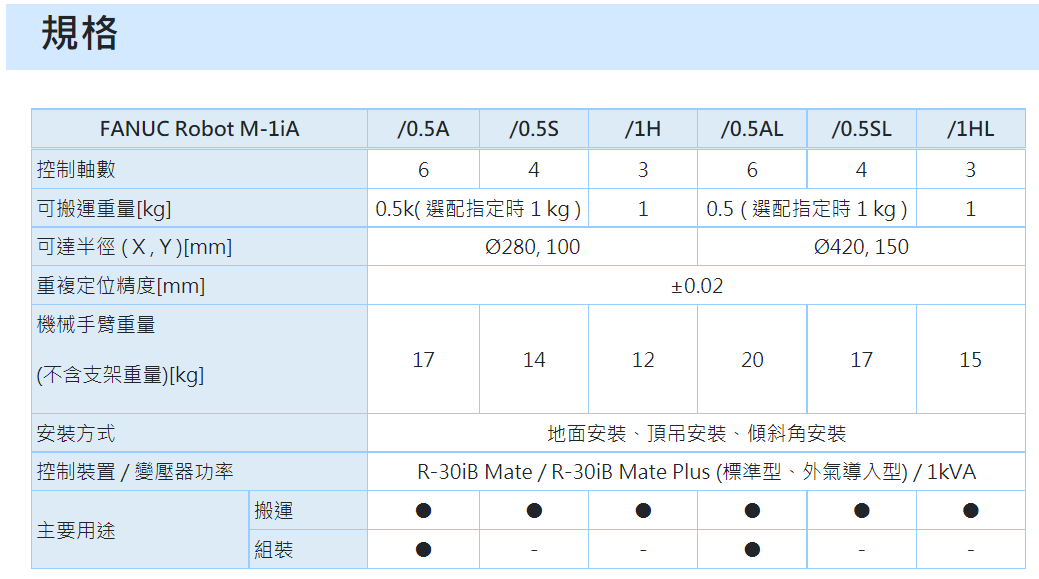1039x579 pixels.
Task: Click the 組裝 dash under /1HL
Action: click(971, 549)
